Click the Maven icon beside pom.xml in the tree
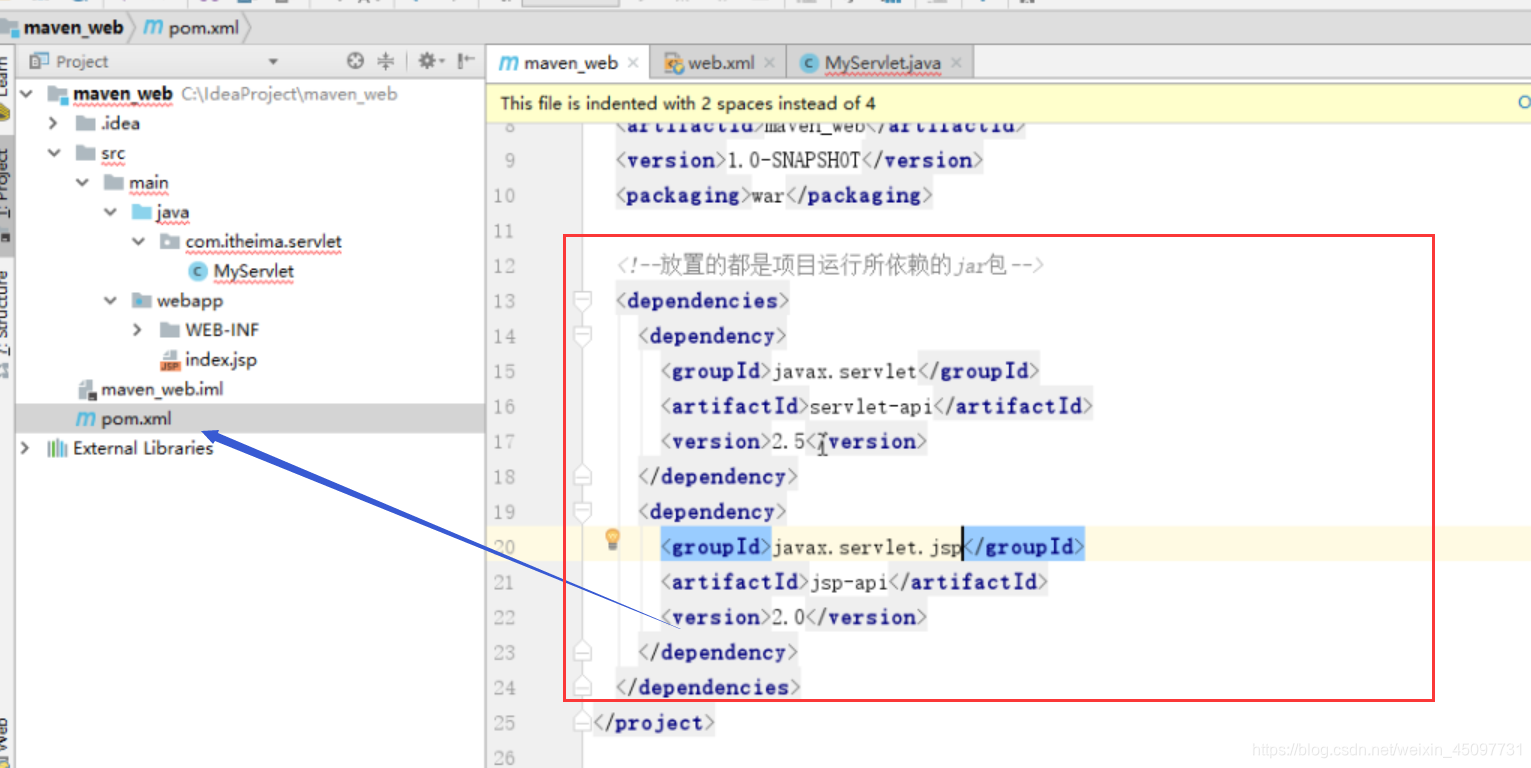Screen dimensions: 1531x768 coord(86,419)
